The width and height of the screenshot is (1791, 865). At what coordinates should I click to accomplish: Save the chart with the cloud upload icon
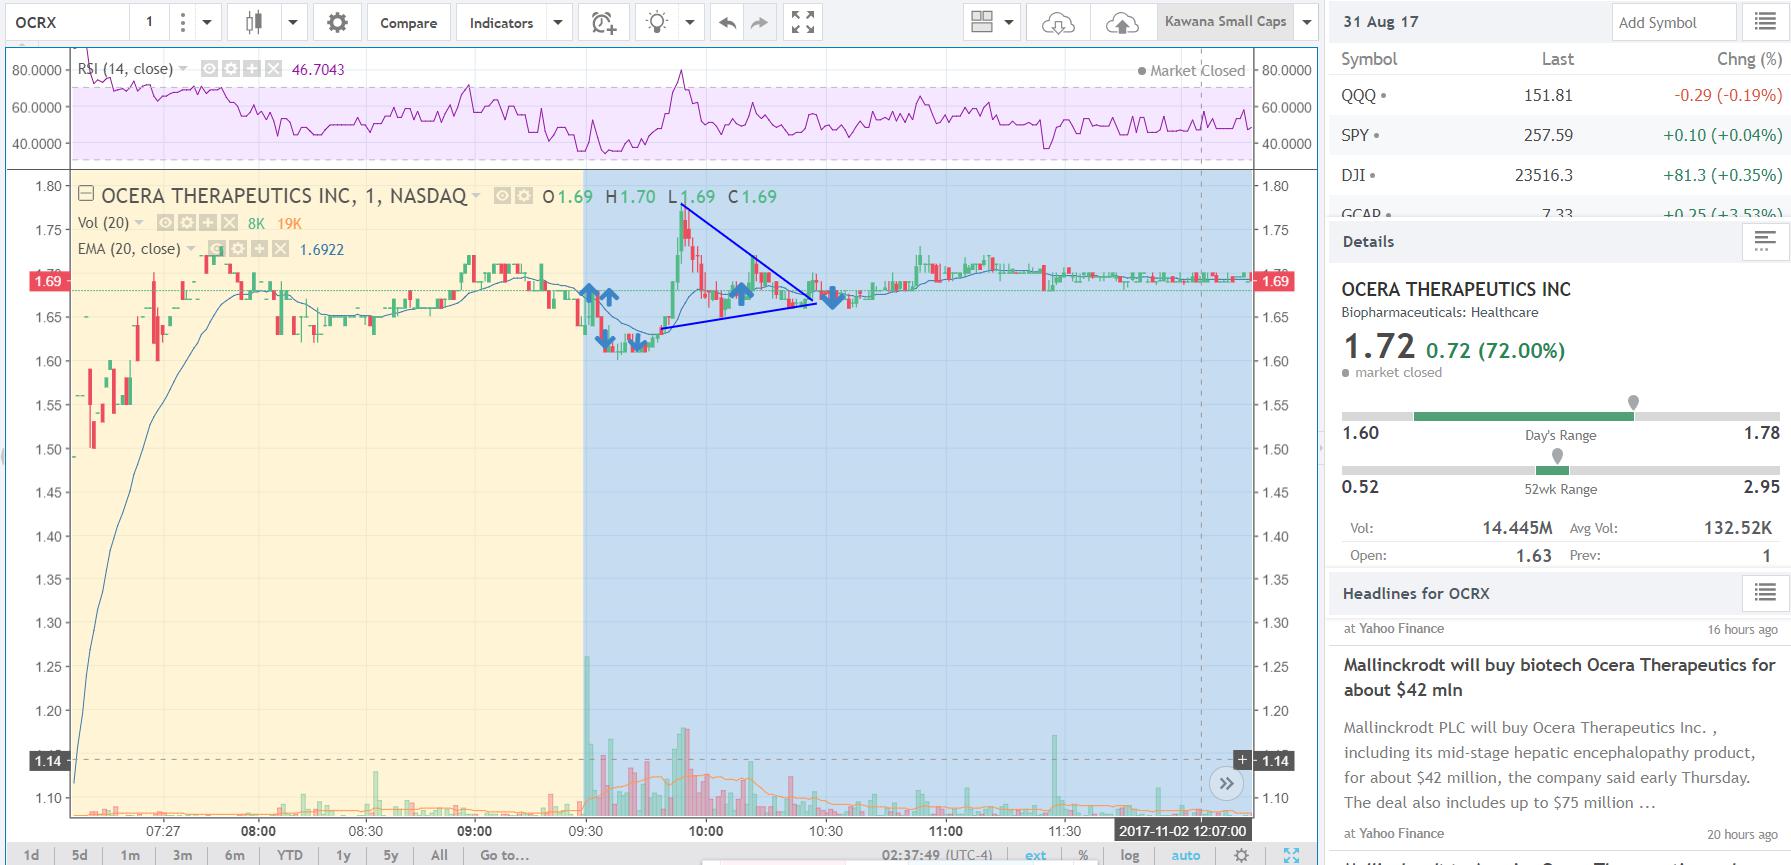click(1122, 22)
